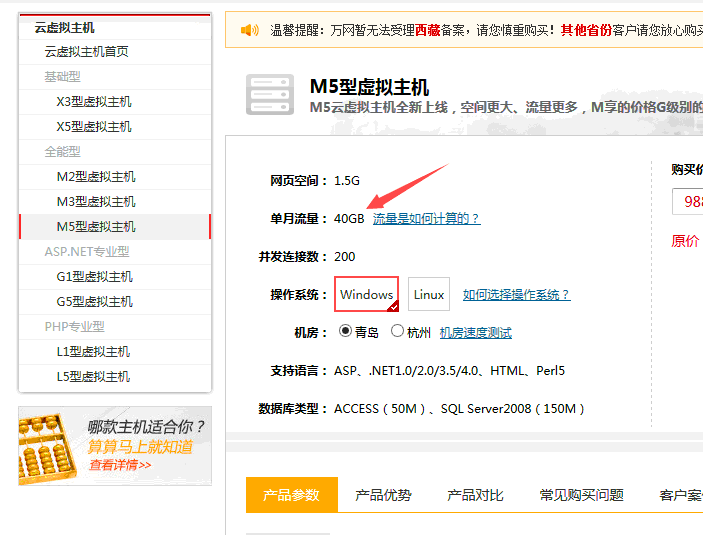Switch to the 产品优势 tab
This screenshot has height=535, width=703.
point(383,495)
